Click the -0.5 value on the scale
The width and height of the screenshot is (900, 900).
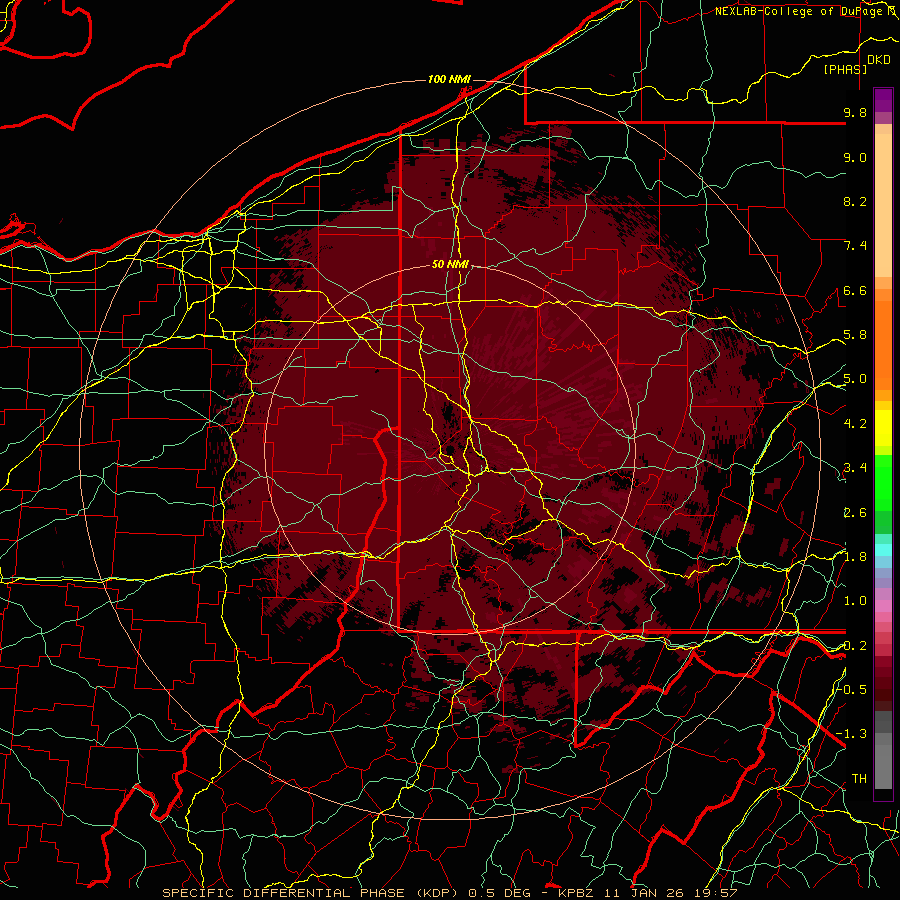point(852,689)
